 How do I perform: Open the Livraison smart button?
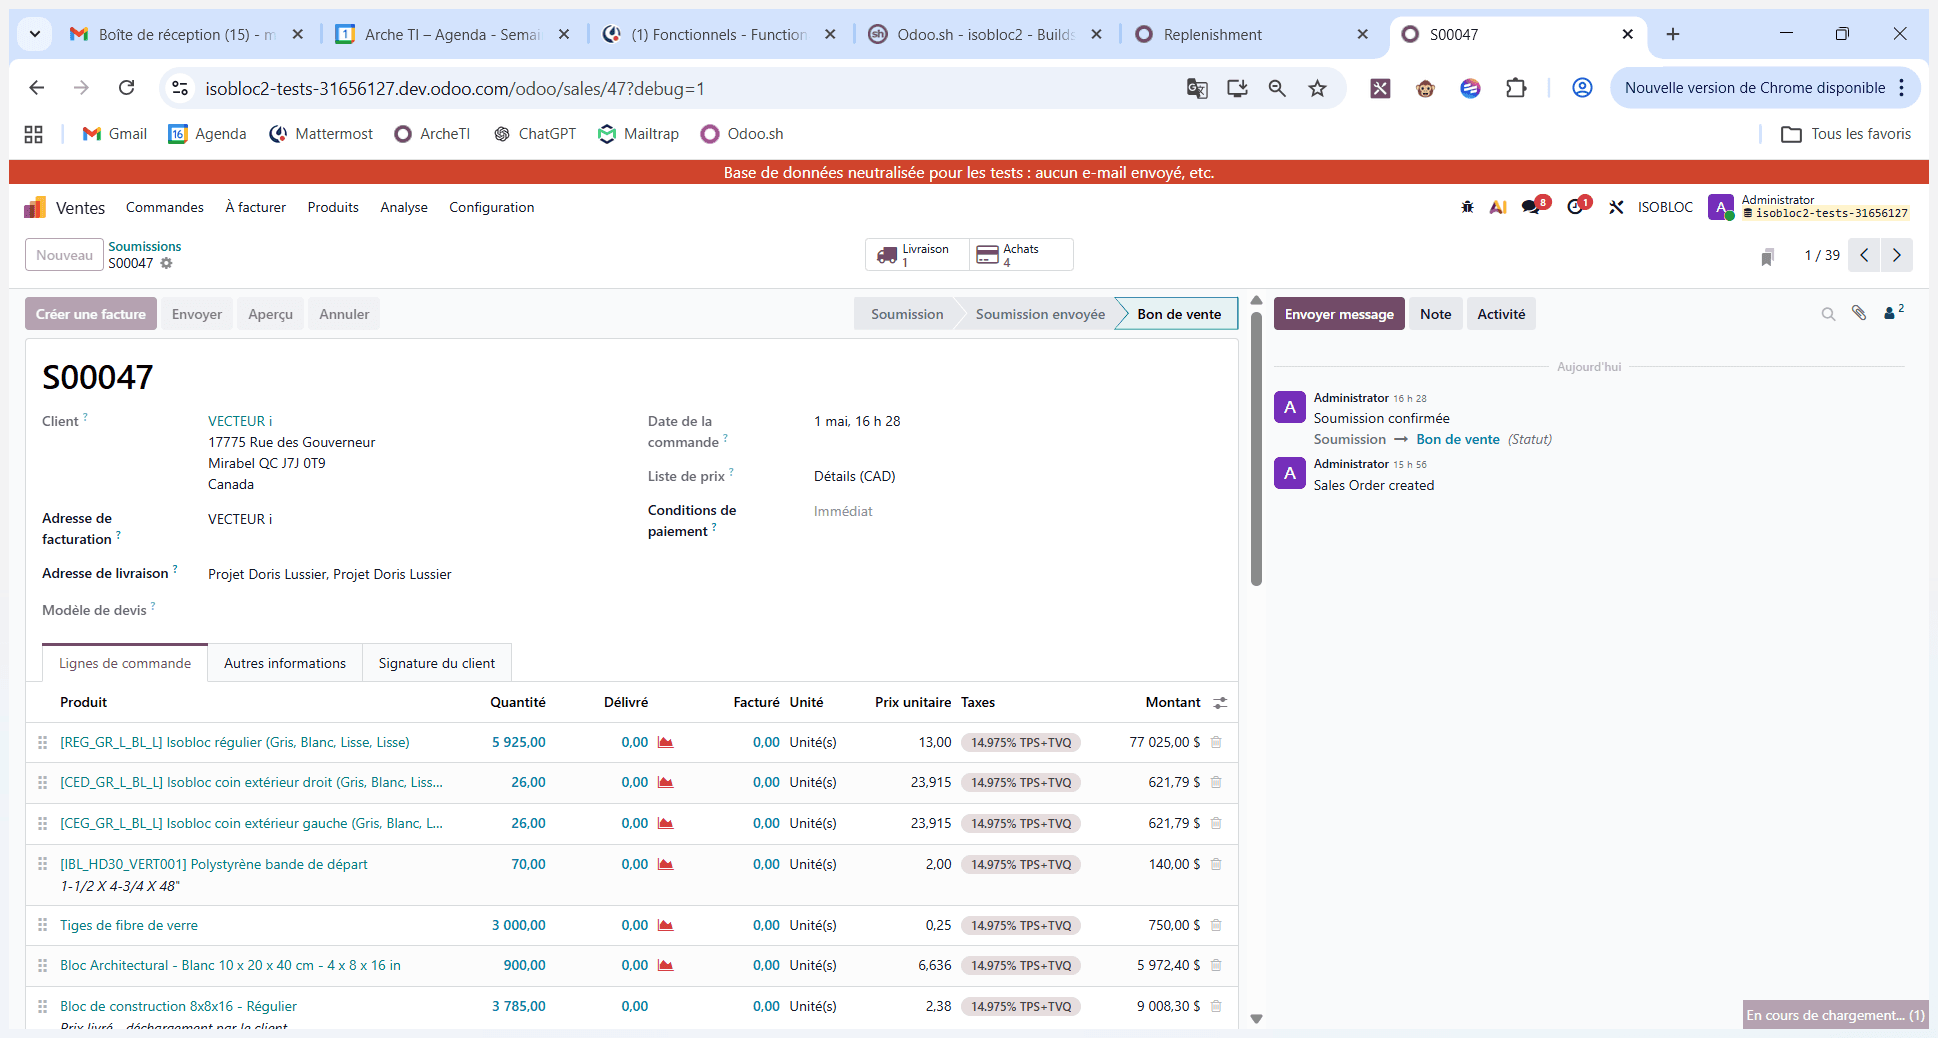[917, 255]
